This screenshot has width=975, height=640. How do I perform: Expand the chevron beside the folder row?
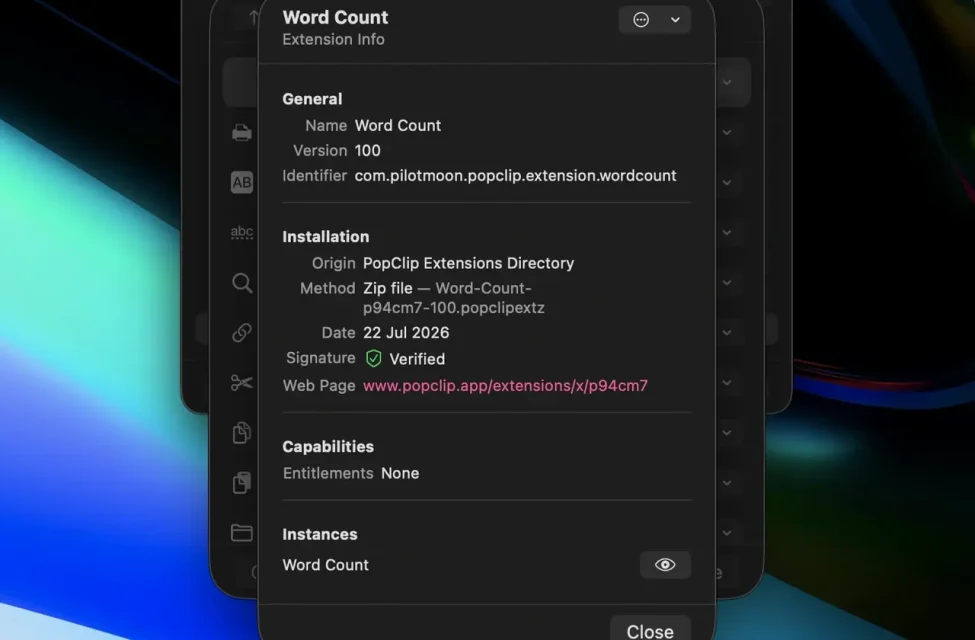[x=726, y=533]
